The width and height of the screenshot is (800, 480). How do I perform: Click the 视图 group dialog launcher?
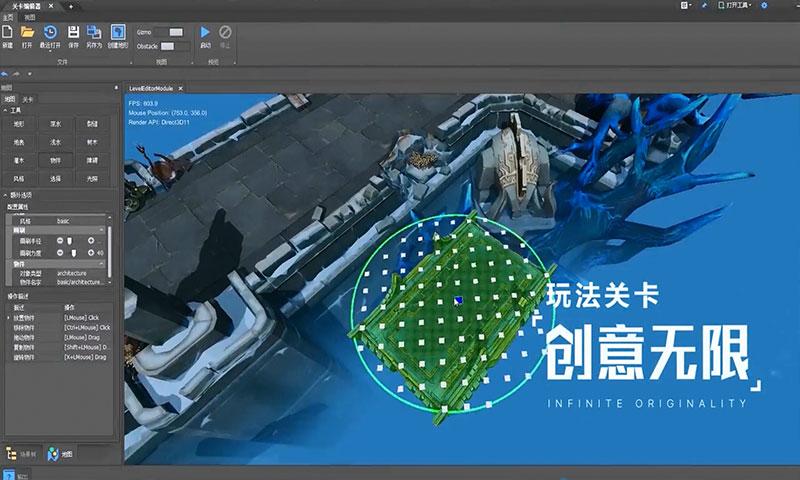(192, 62)
